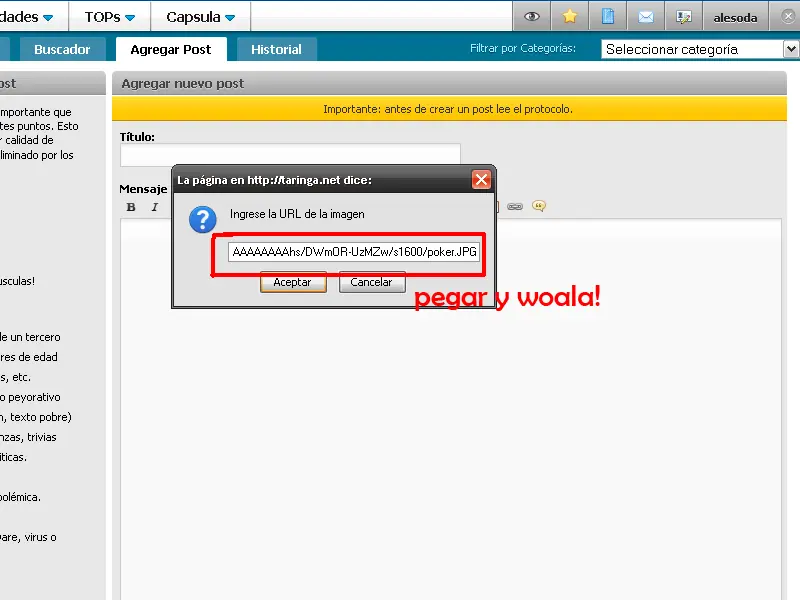The height and width of the screenshot is (600, 800).
Task: Switch to the Buscador tab
Action: coord(62,49)
